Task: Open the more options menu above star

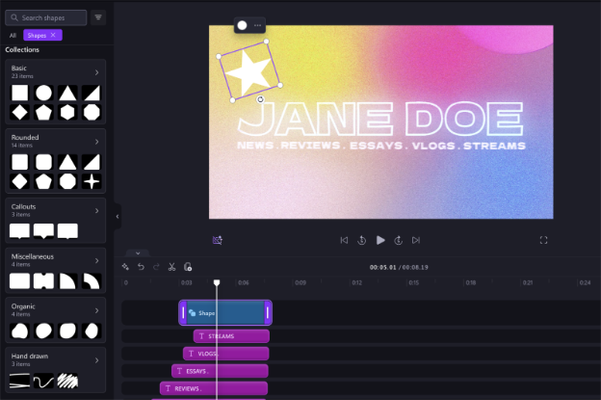Action: [x=258, y=25]
